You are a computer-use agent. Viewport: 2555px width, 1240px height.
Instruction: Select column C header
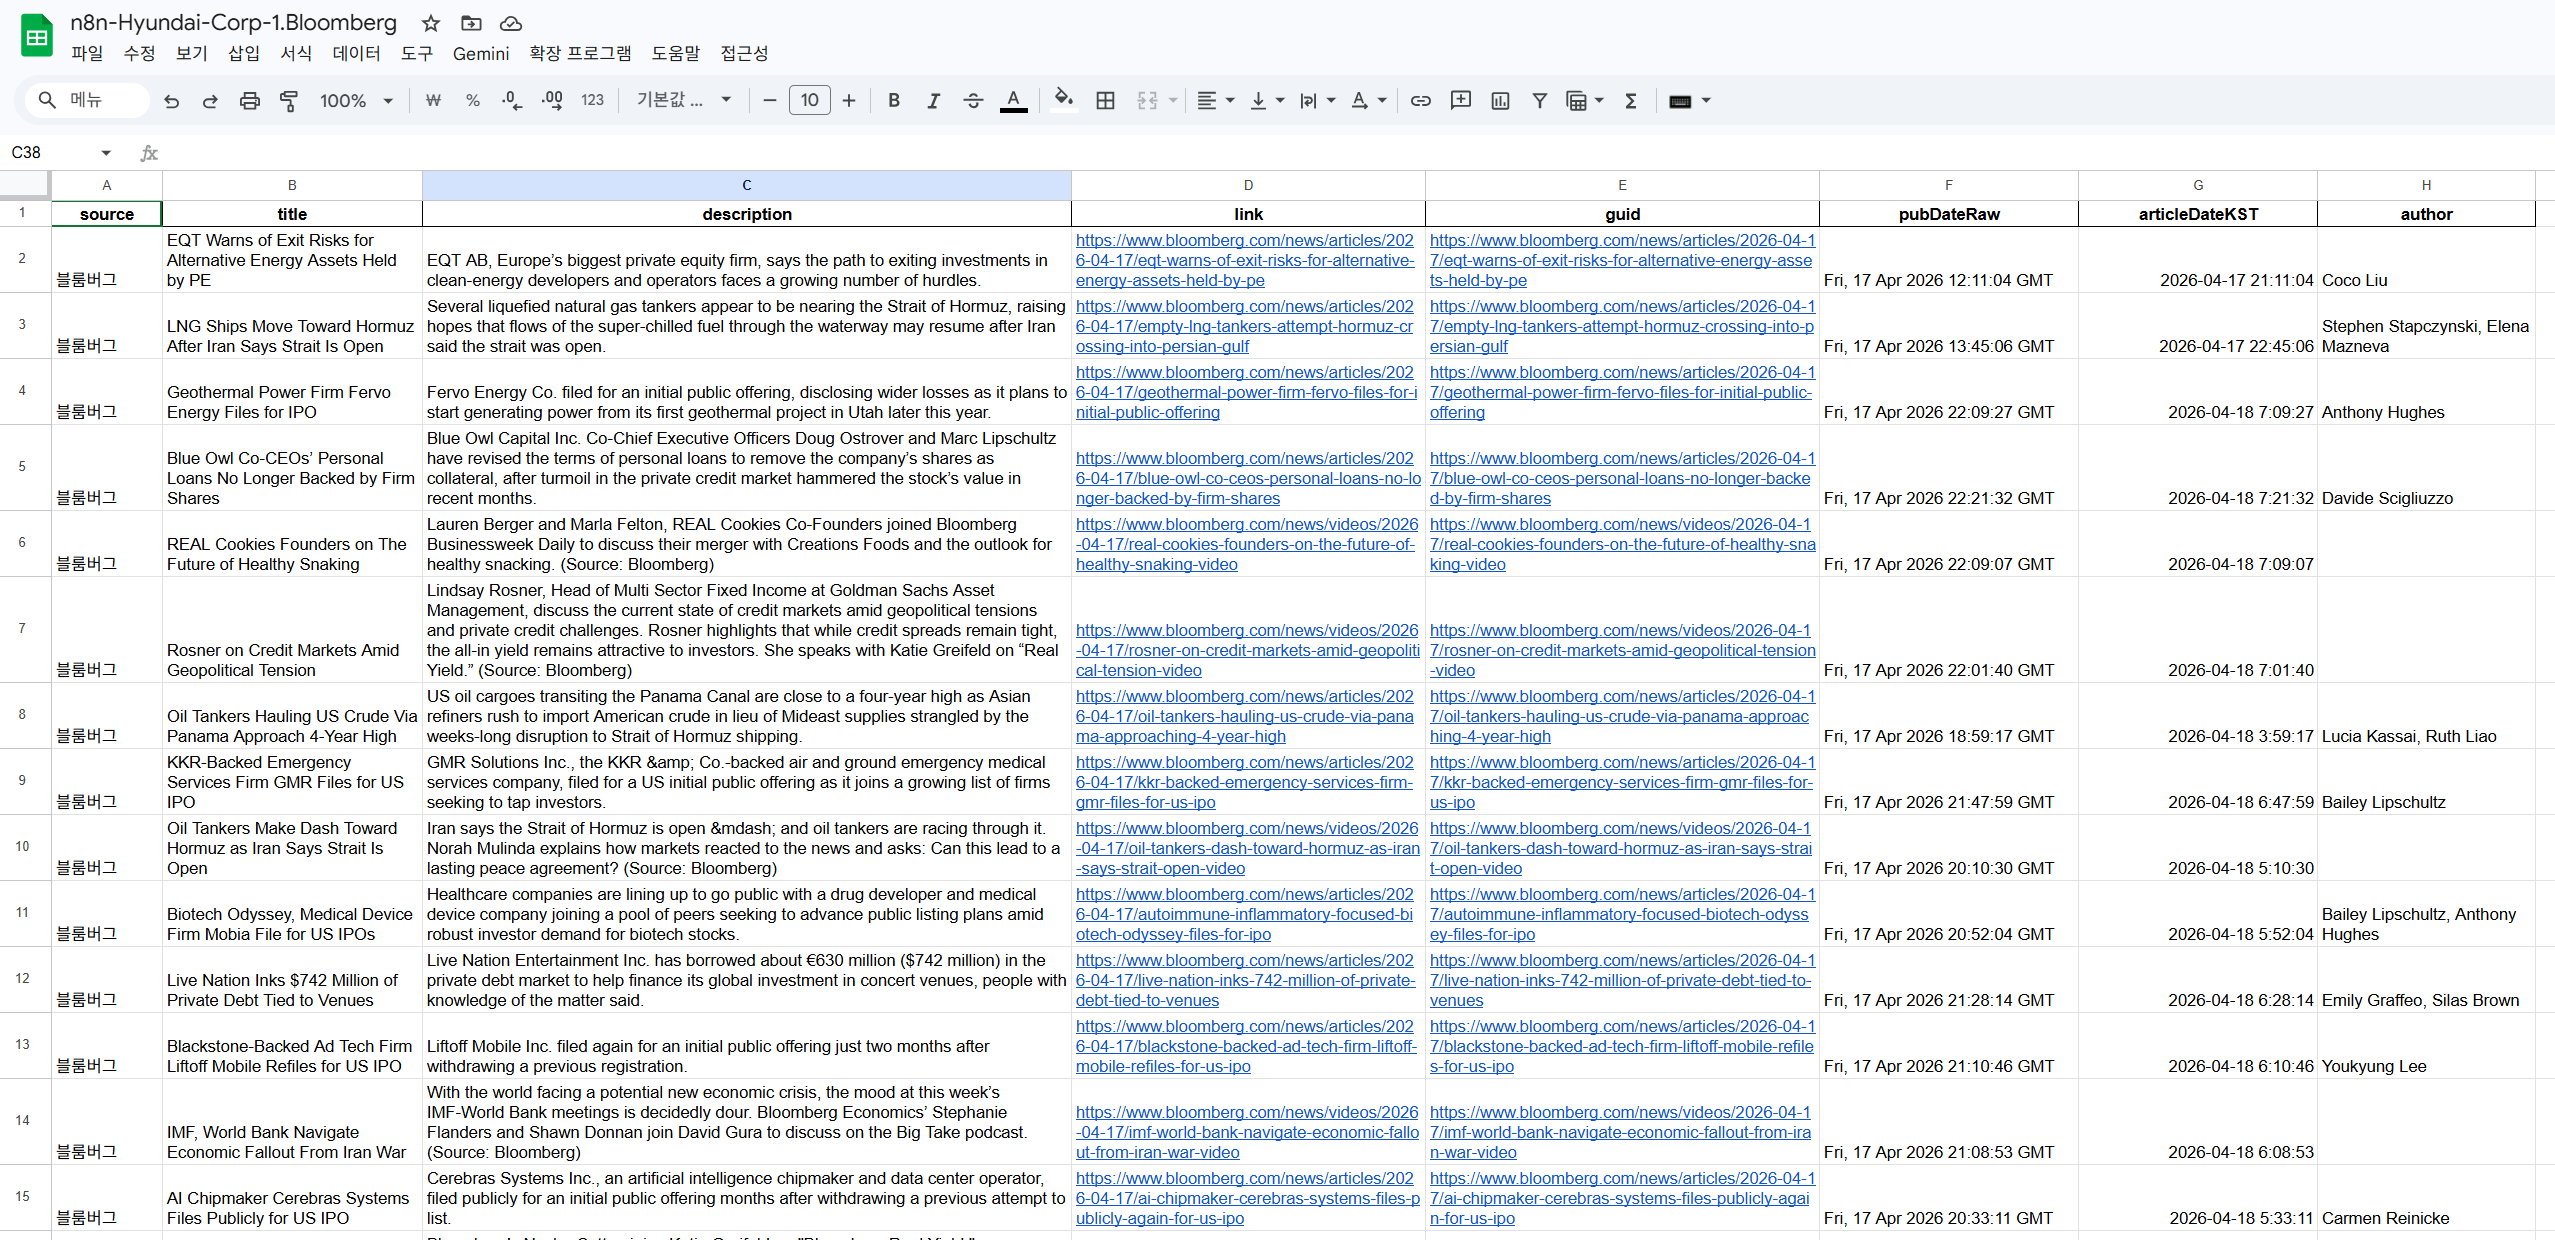pyautogui.click(x=746, y=185)
